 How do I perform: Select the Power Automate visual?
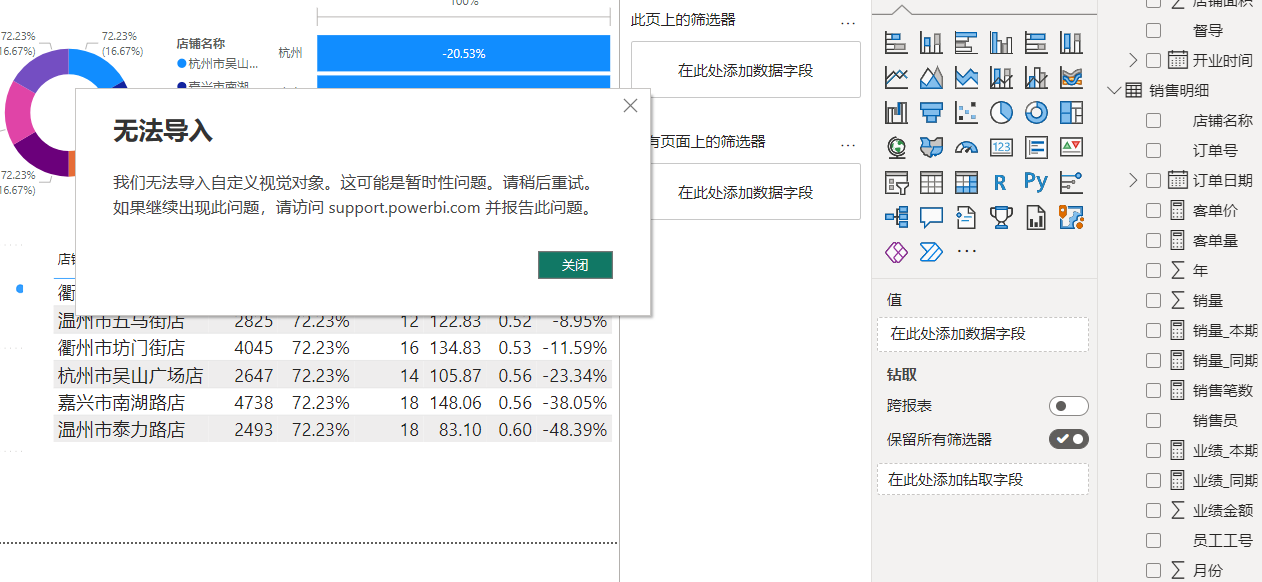tap(931, 252)
